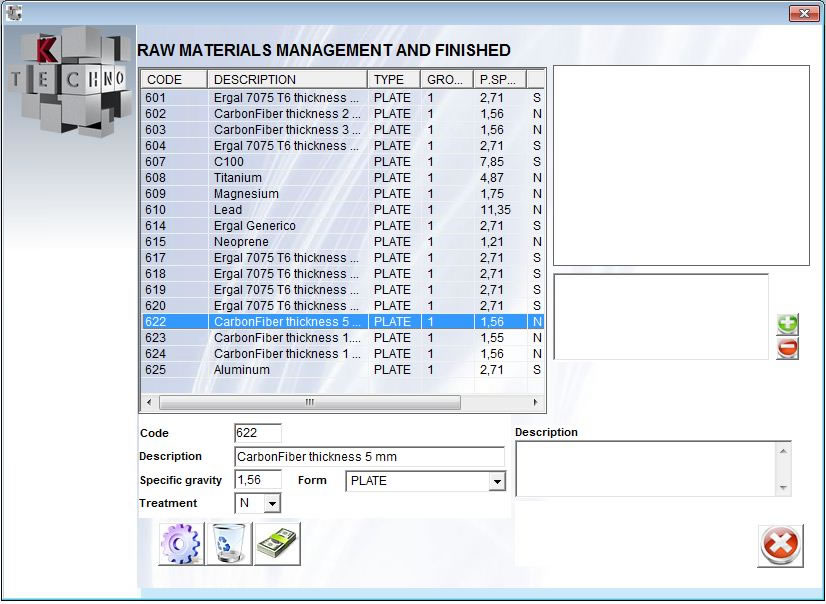
Task: Click Description area scroll up arrow
Action: (x=783, y=451)
